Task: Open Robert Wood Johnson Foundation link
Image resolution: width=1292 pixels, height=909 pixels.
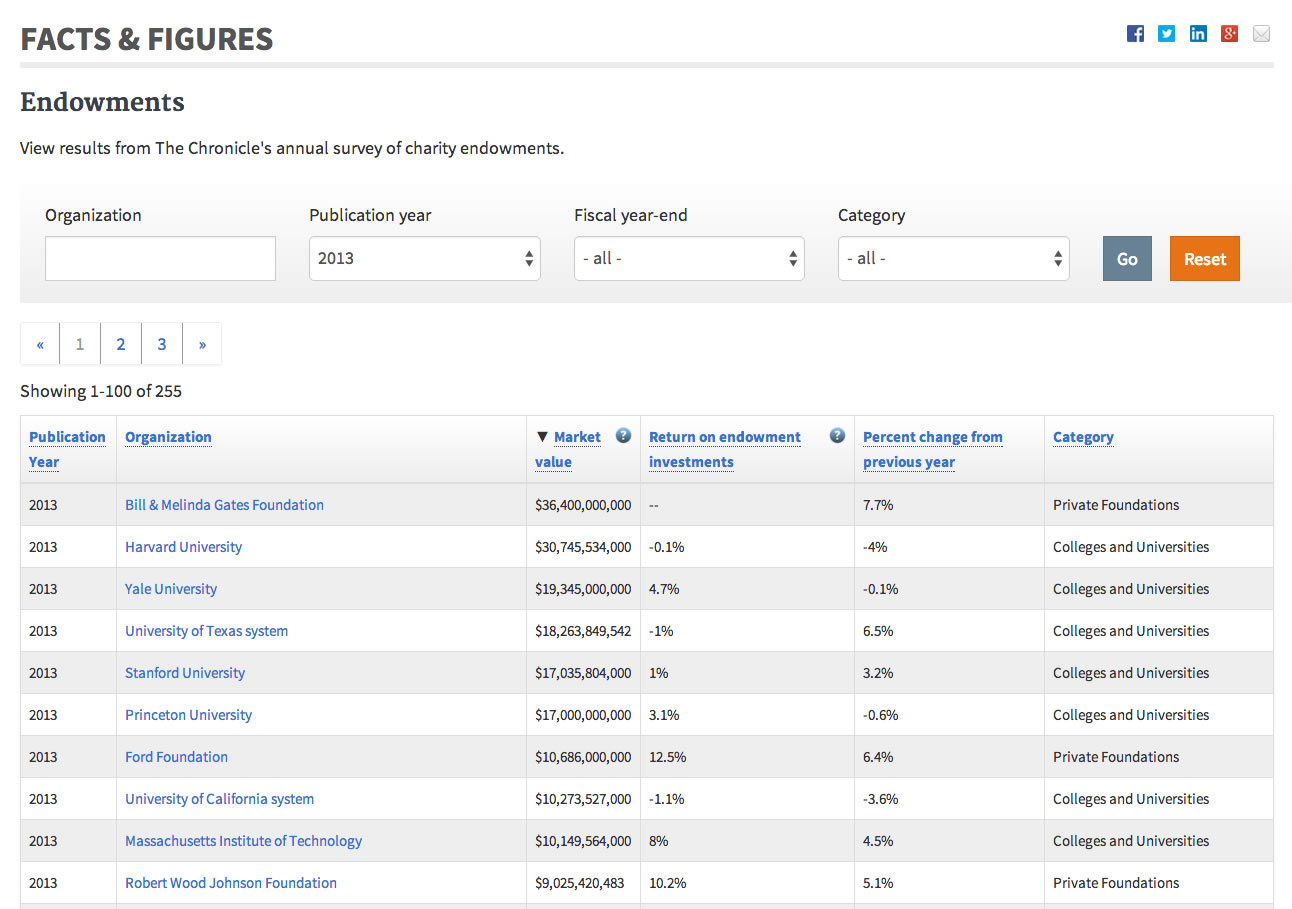Action: [x=231, y=883]
